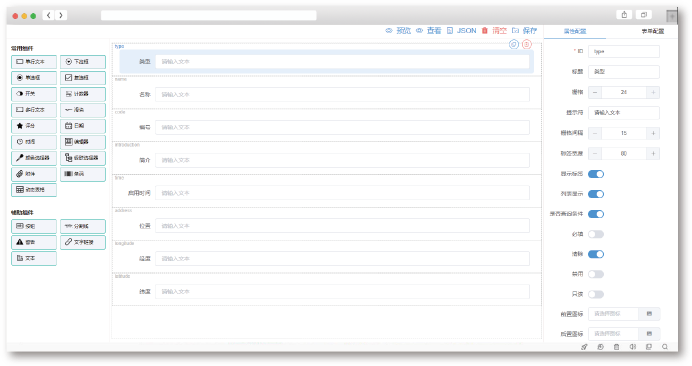692x366 pixels.
Task: Click the red clear-all button
Action: click(494, 30)
